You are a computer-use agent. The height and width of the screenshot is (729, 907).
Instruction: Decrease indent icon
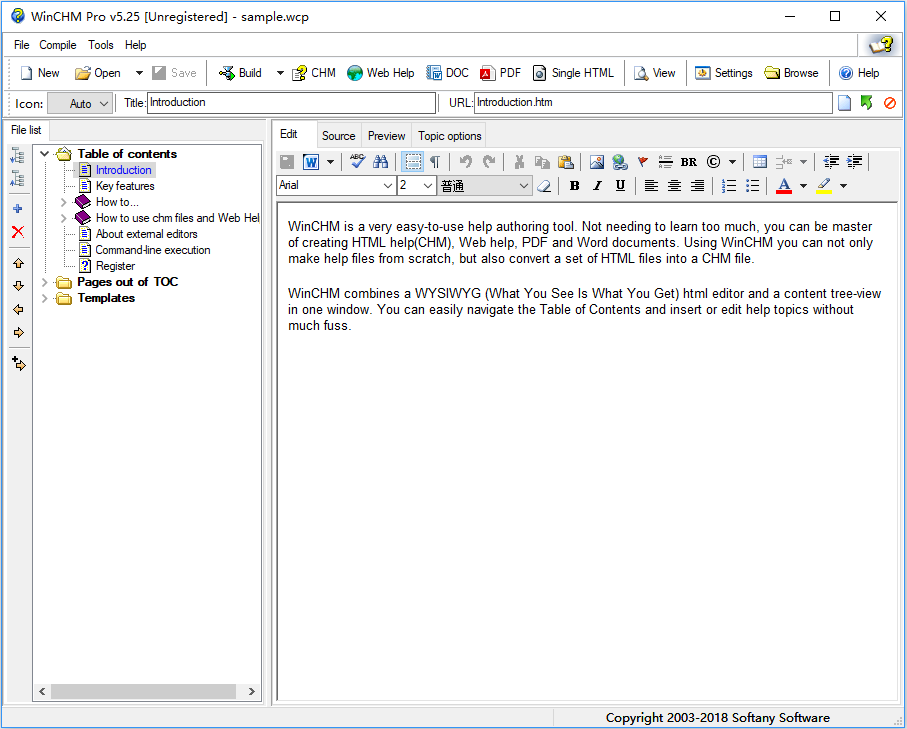coord(831,161)
